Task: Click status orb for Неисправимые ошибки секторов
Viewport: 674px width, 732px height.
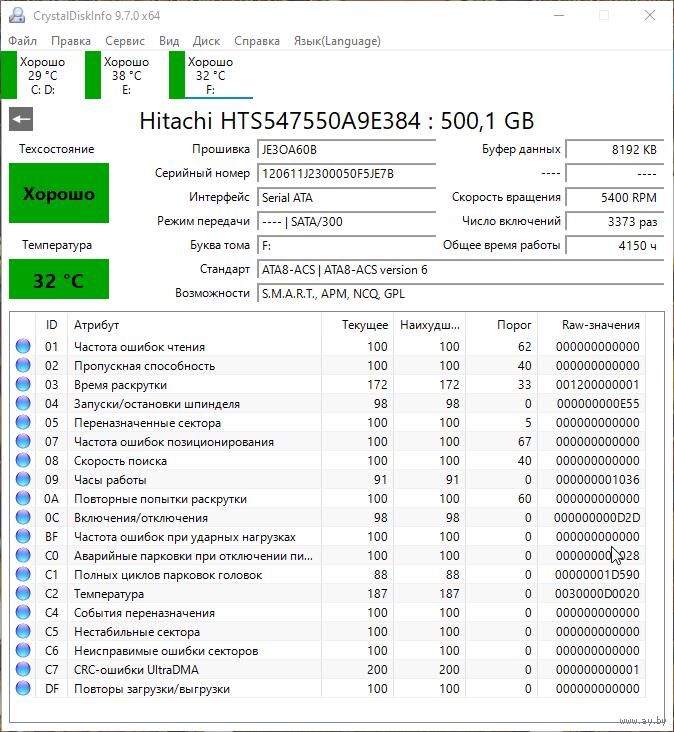Action: click(23, 650)
